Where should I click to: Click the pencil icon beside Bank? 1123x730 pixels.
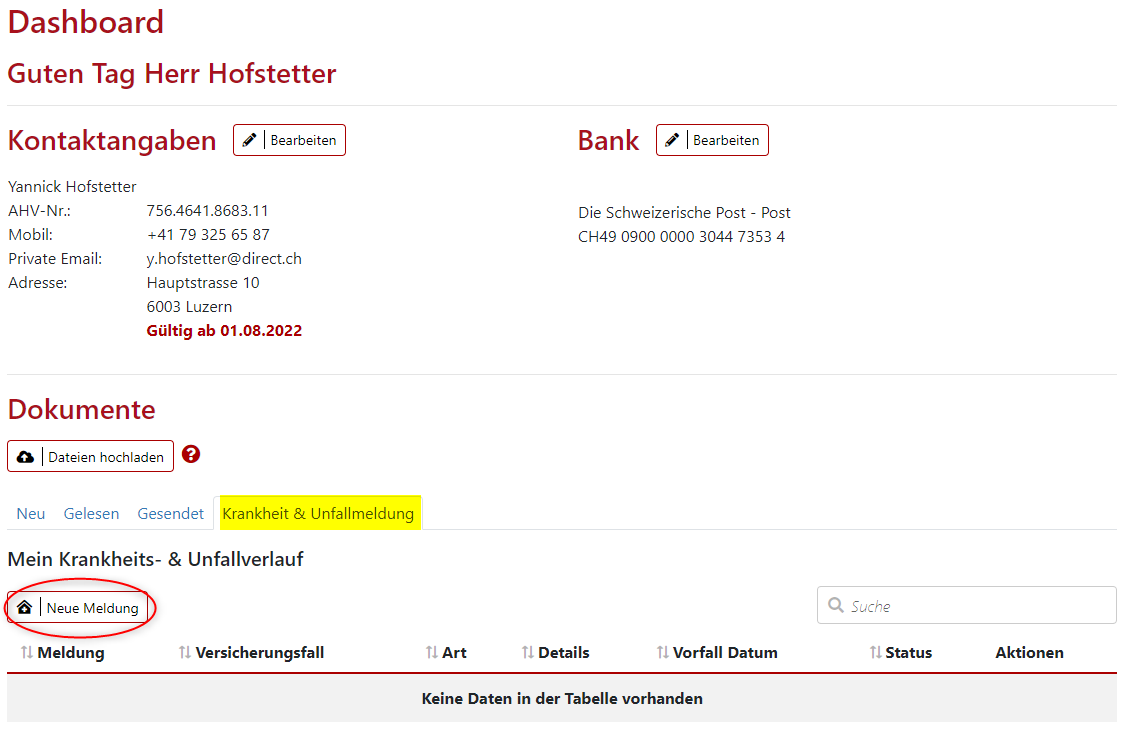click(673, 140)
